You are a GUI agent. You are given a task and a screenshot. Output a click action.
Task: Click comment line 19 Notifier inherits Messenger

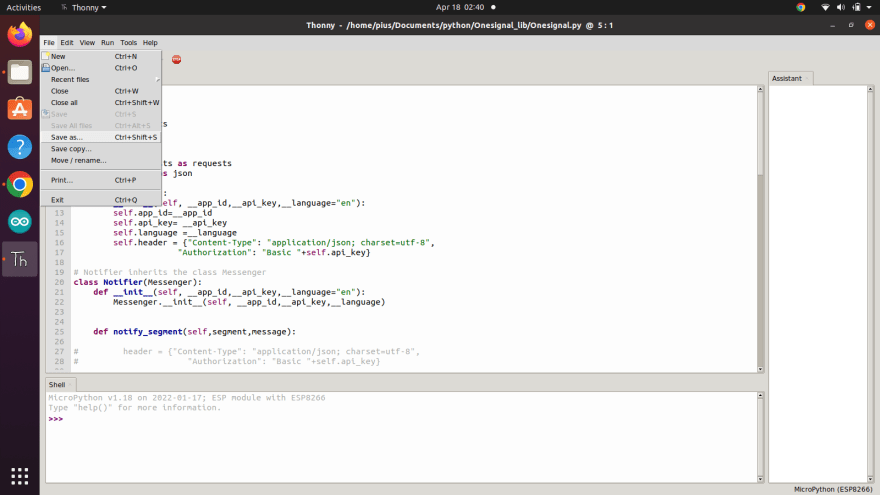click(x=169, y=272)
